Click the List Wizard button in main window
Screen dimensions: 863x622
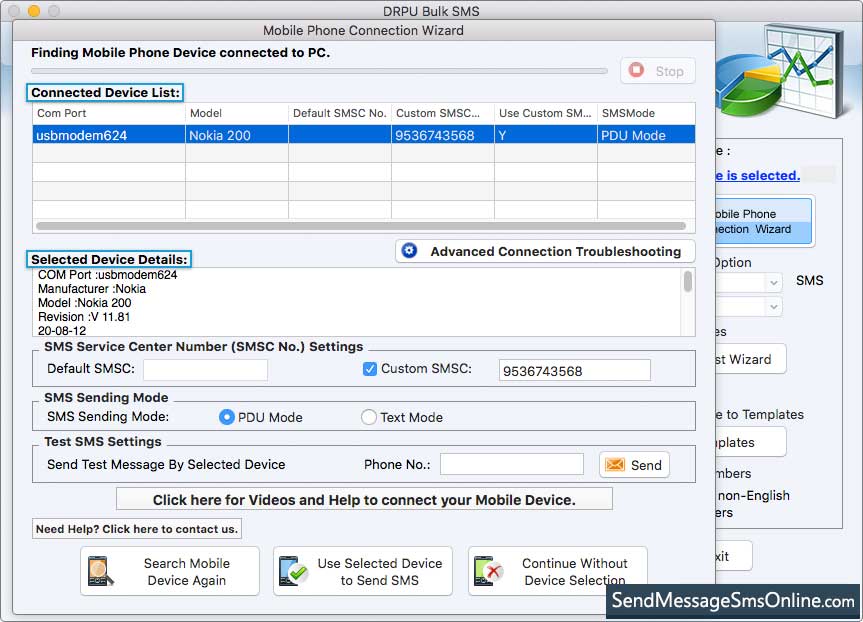751,359
